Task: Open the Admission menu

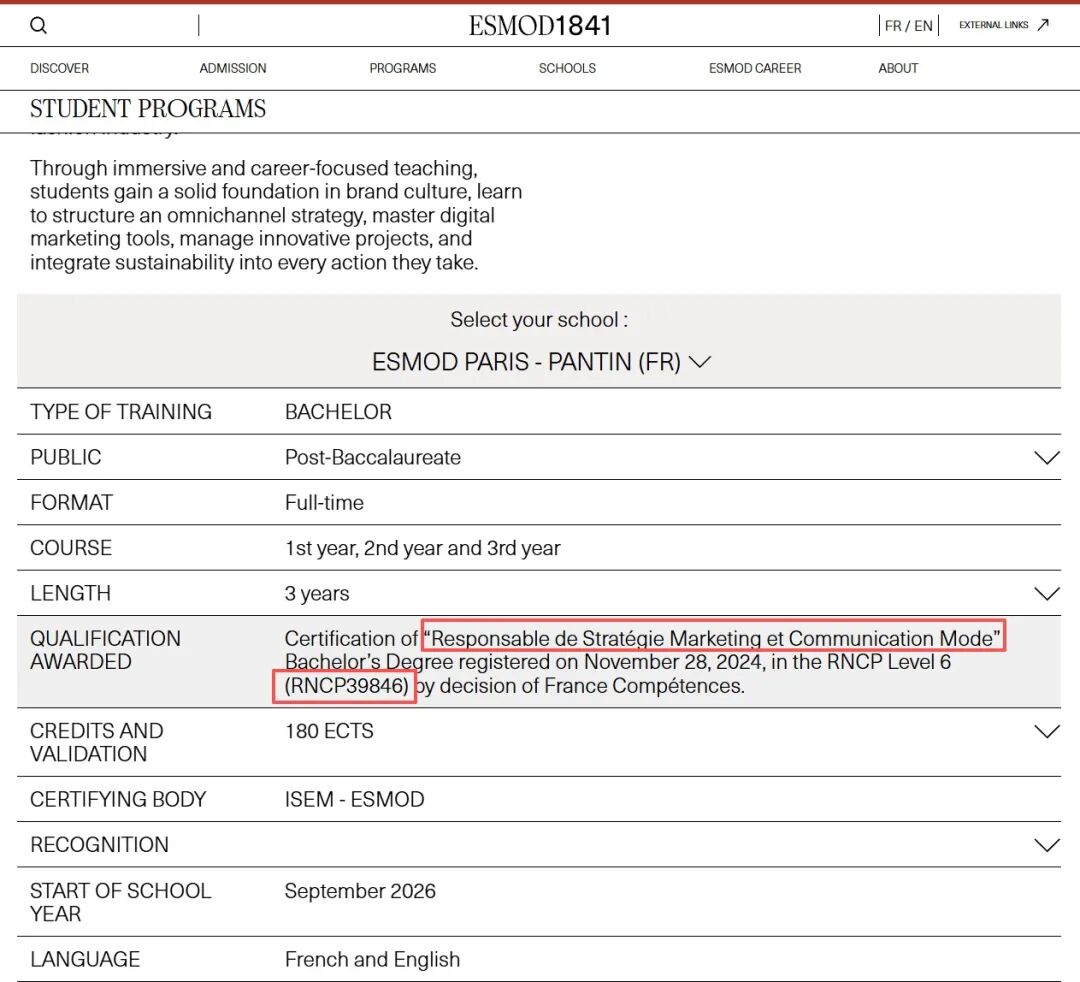Action: coord(233,68)
